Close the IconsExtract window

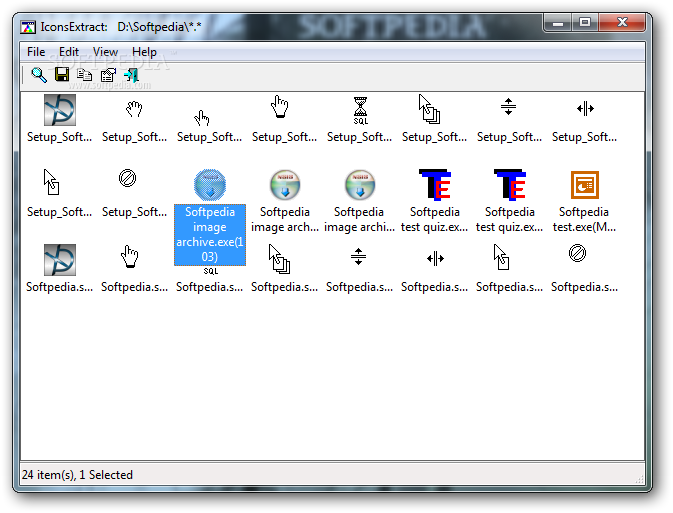(x=622, y=23)
